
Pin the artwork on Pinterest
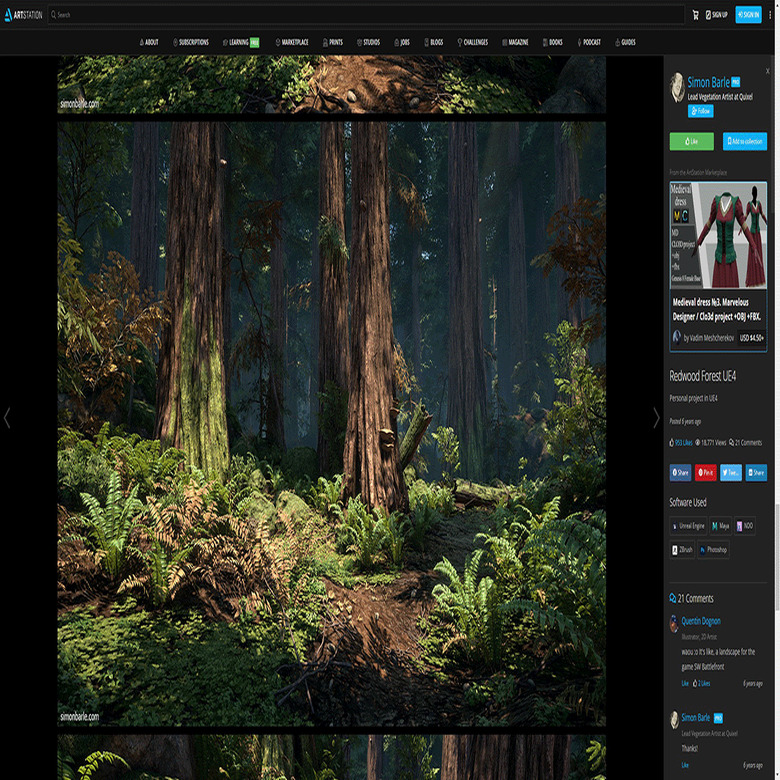click(x=705, y=472)
